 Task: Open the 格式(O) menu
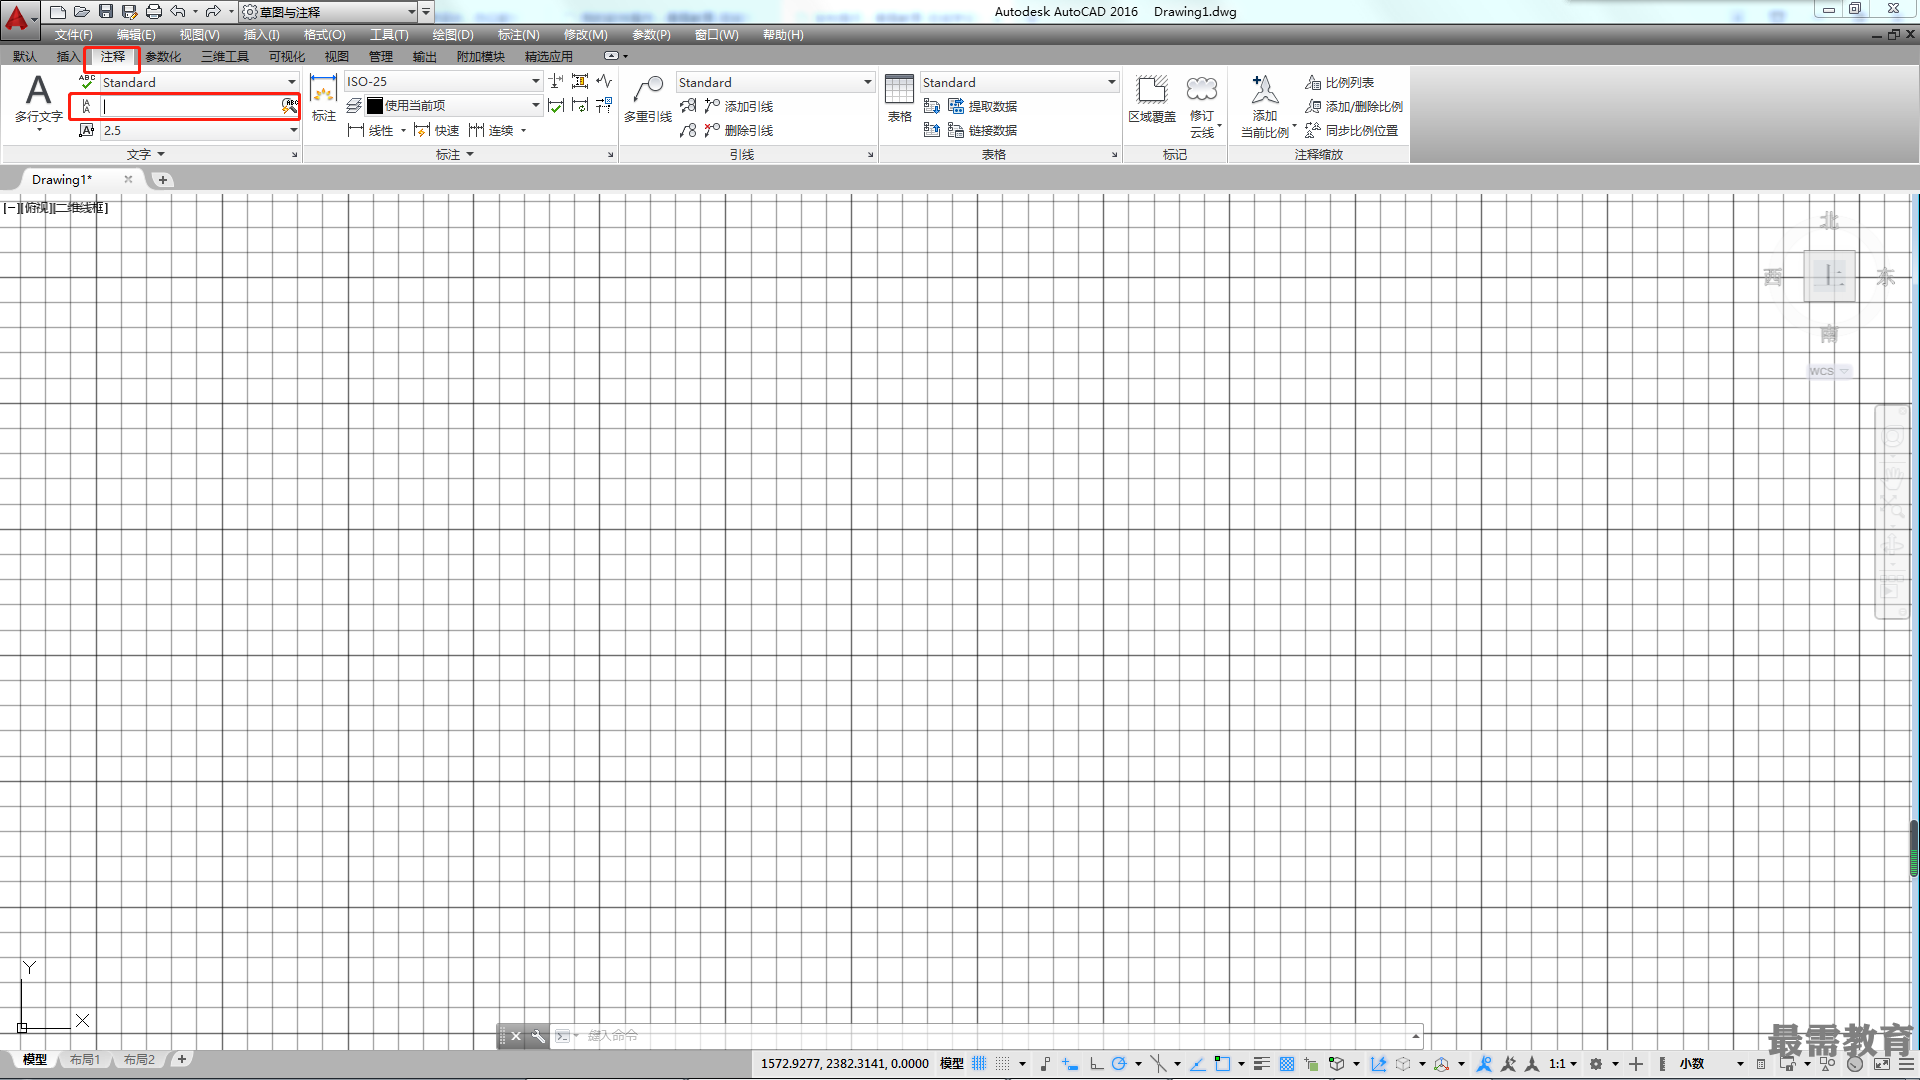[x=324, y=35]
